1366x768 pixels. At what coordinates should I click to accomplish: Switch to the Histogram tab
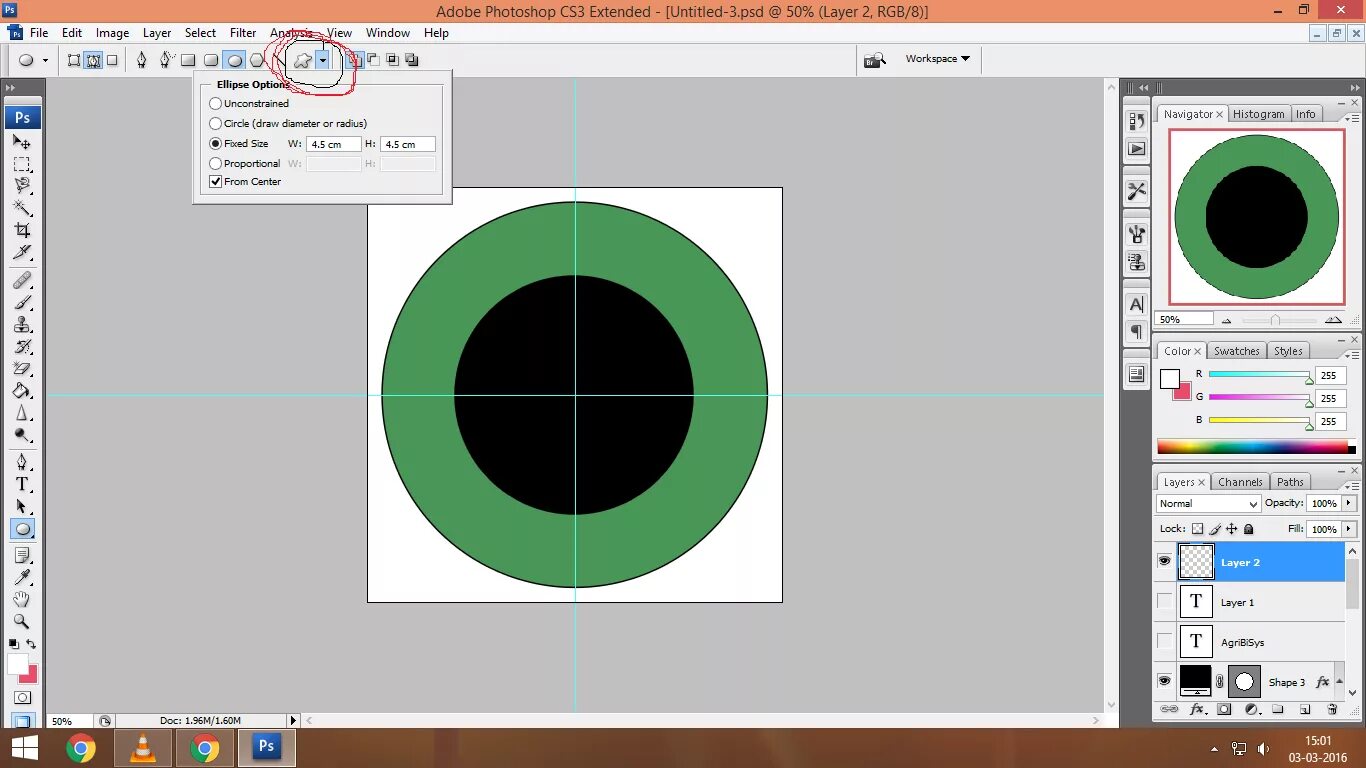pos(1258,114)
